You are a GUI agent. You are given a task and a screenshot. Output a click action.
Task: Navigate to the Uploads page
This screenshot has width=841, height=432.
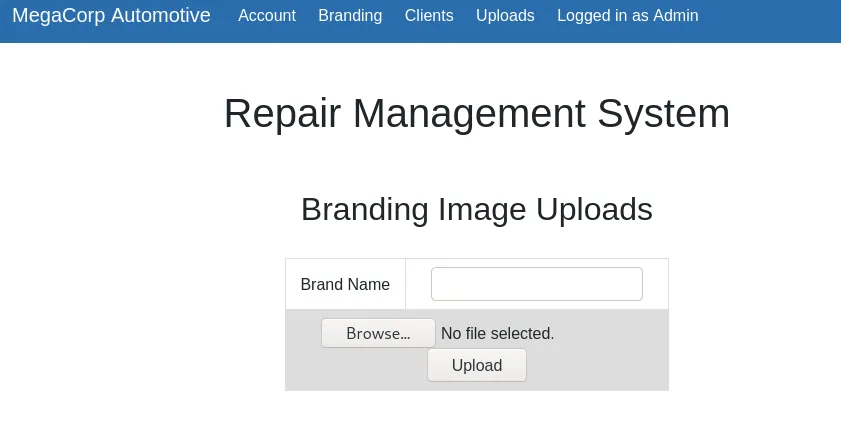505,16
